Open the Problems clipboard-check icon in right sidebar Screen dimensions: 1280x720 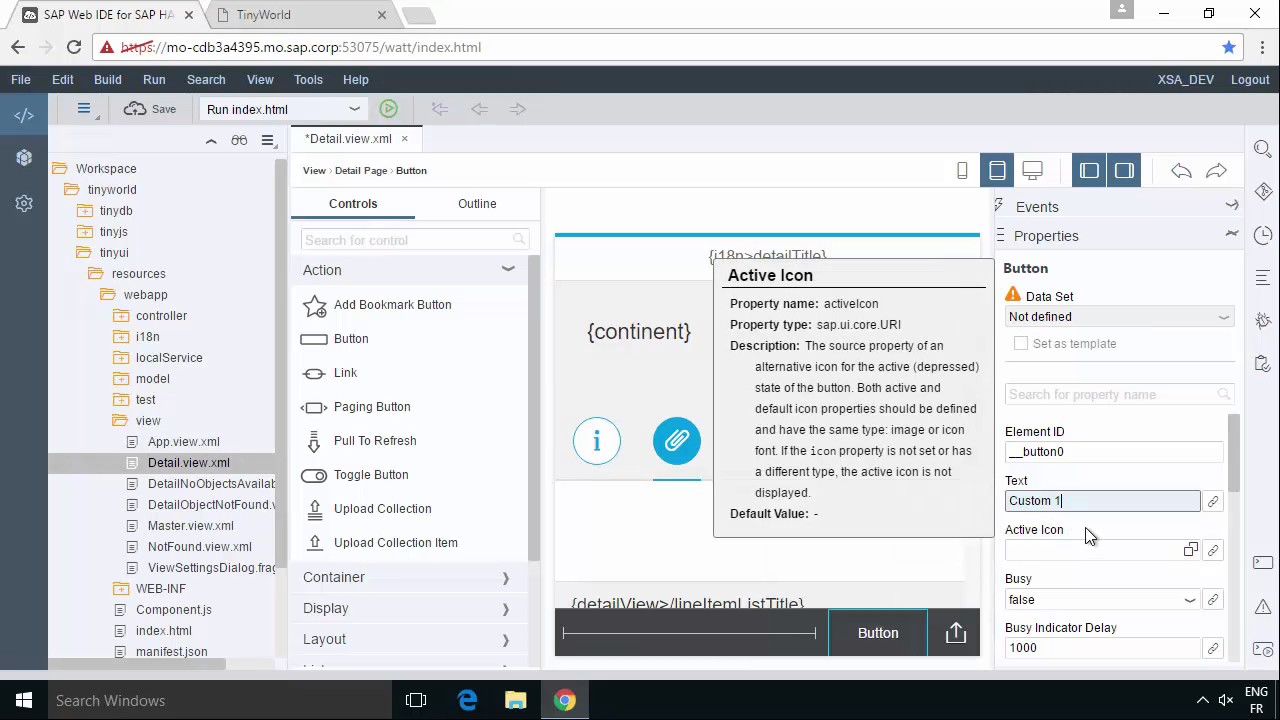1263,364
